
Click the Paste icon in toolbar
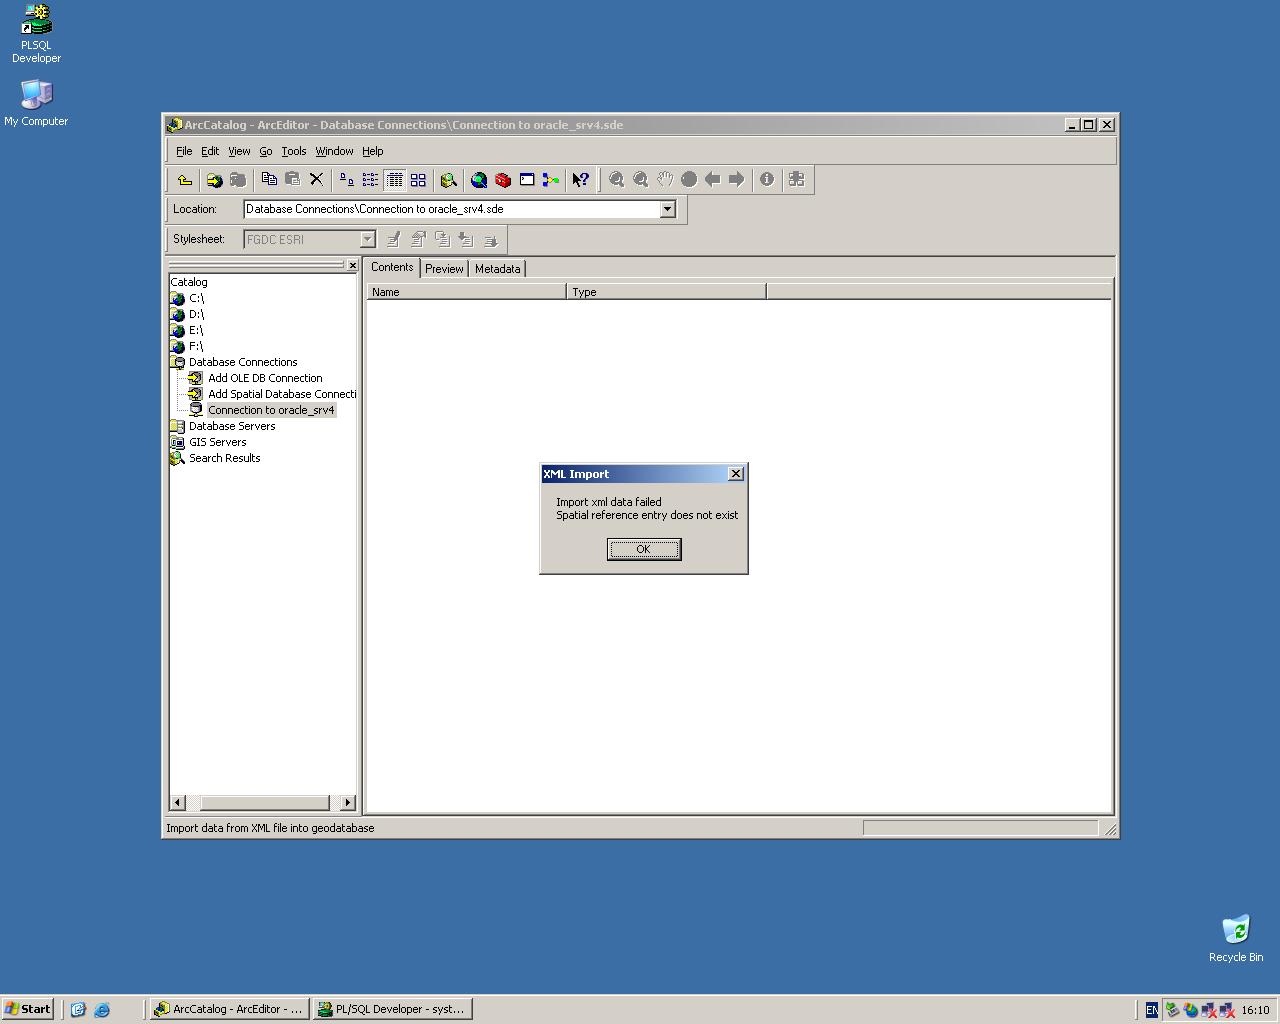tap(293, 180)
